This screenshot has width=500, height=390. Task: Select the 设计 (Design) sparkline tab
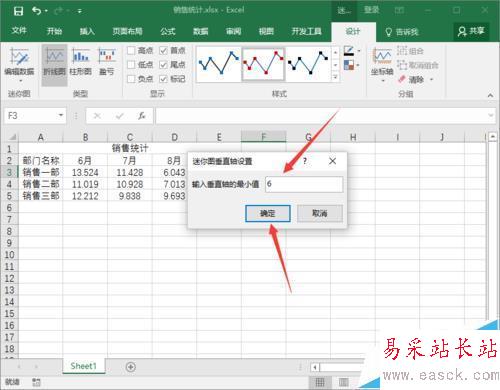tap(353, 31)
